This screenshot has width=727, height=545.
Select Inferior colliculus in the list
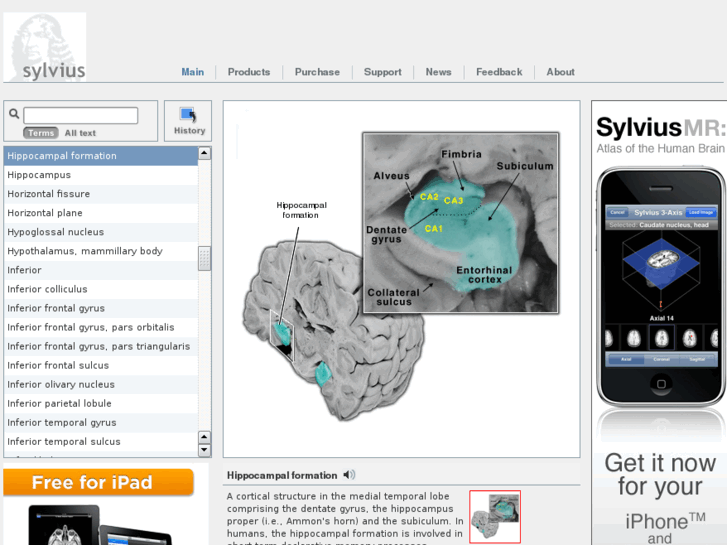coord(101,289)
